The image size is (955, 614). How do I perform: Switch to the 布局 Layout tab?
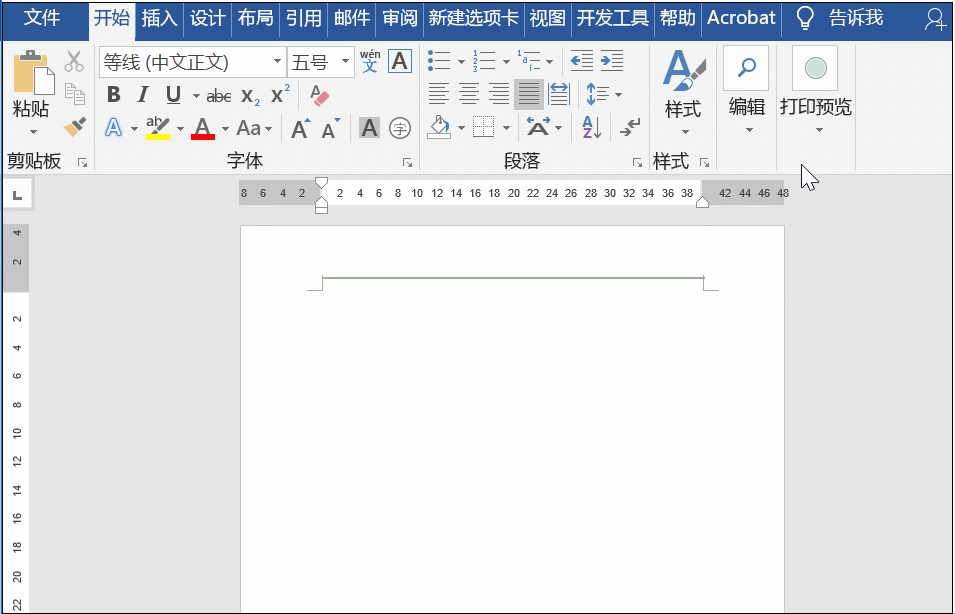pyautogui.click(x=256, y=18)
